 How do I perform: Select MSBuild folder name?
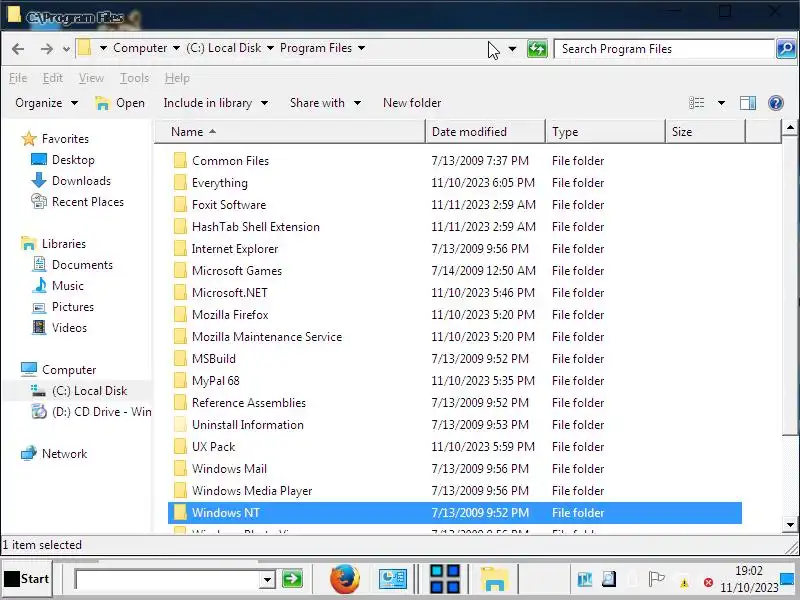click(x=214, y=359)
